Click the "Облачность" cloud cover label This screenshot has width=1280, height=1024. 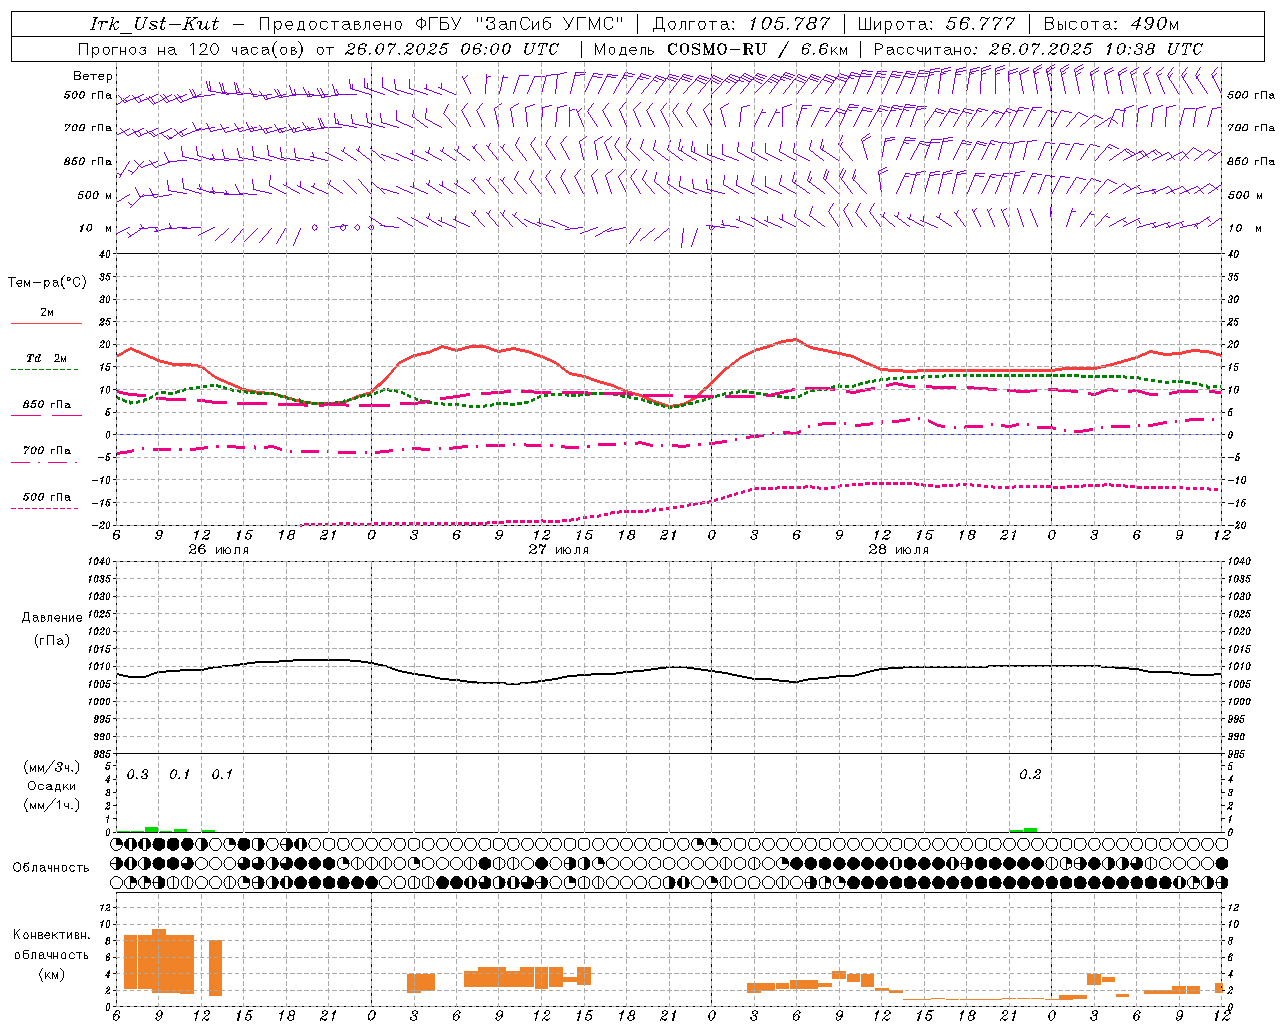coord(51,868)
